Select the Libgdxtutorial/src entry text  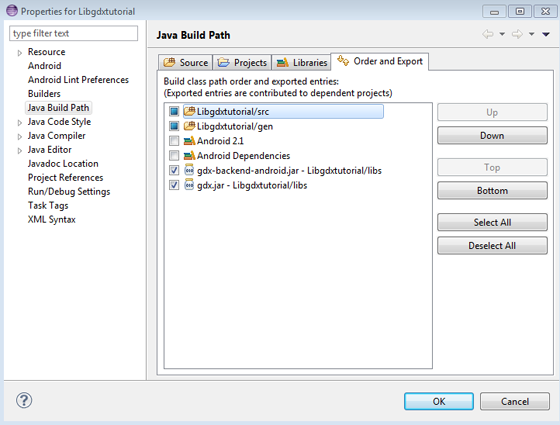[233, 112]
